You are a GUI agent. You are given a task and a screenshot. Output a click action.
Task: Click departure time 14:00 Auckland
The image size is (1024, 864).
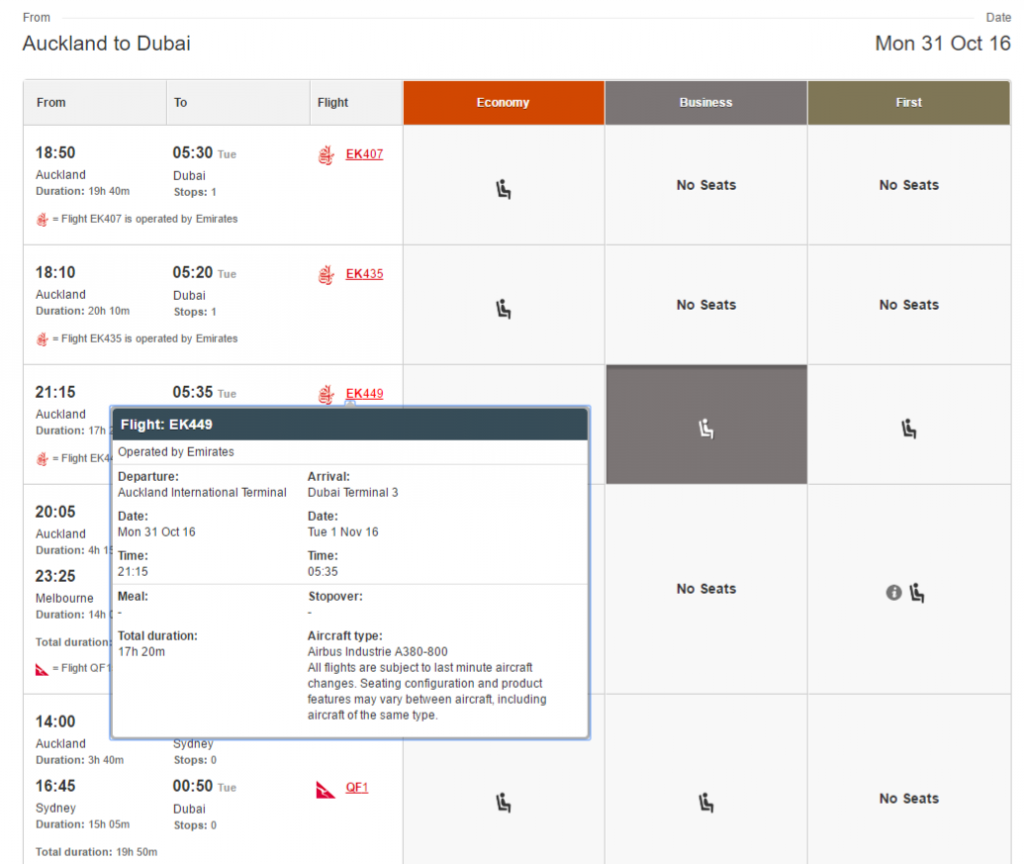[56, 722]
